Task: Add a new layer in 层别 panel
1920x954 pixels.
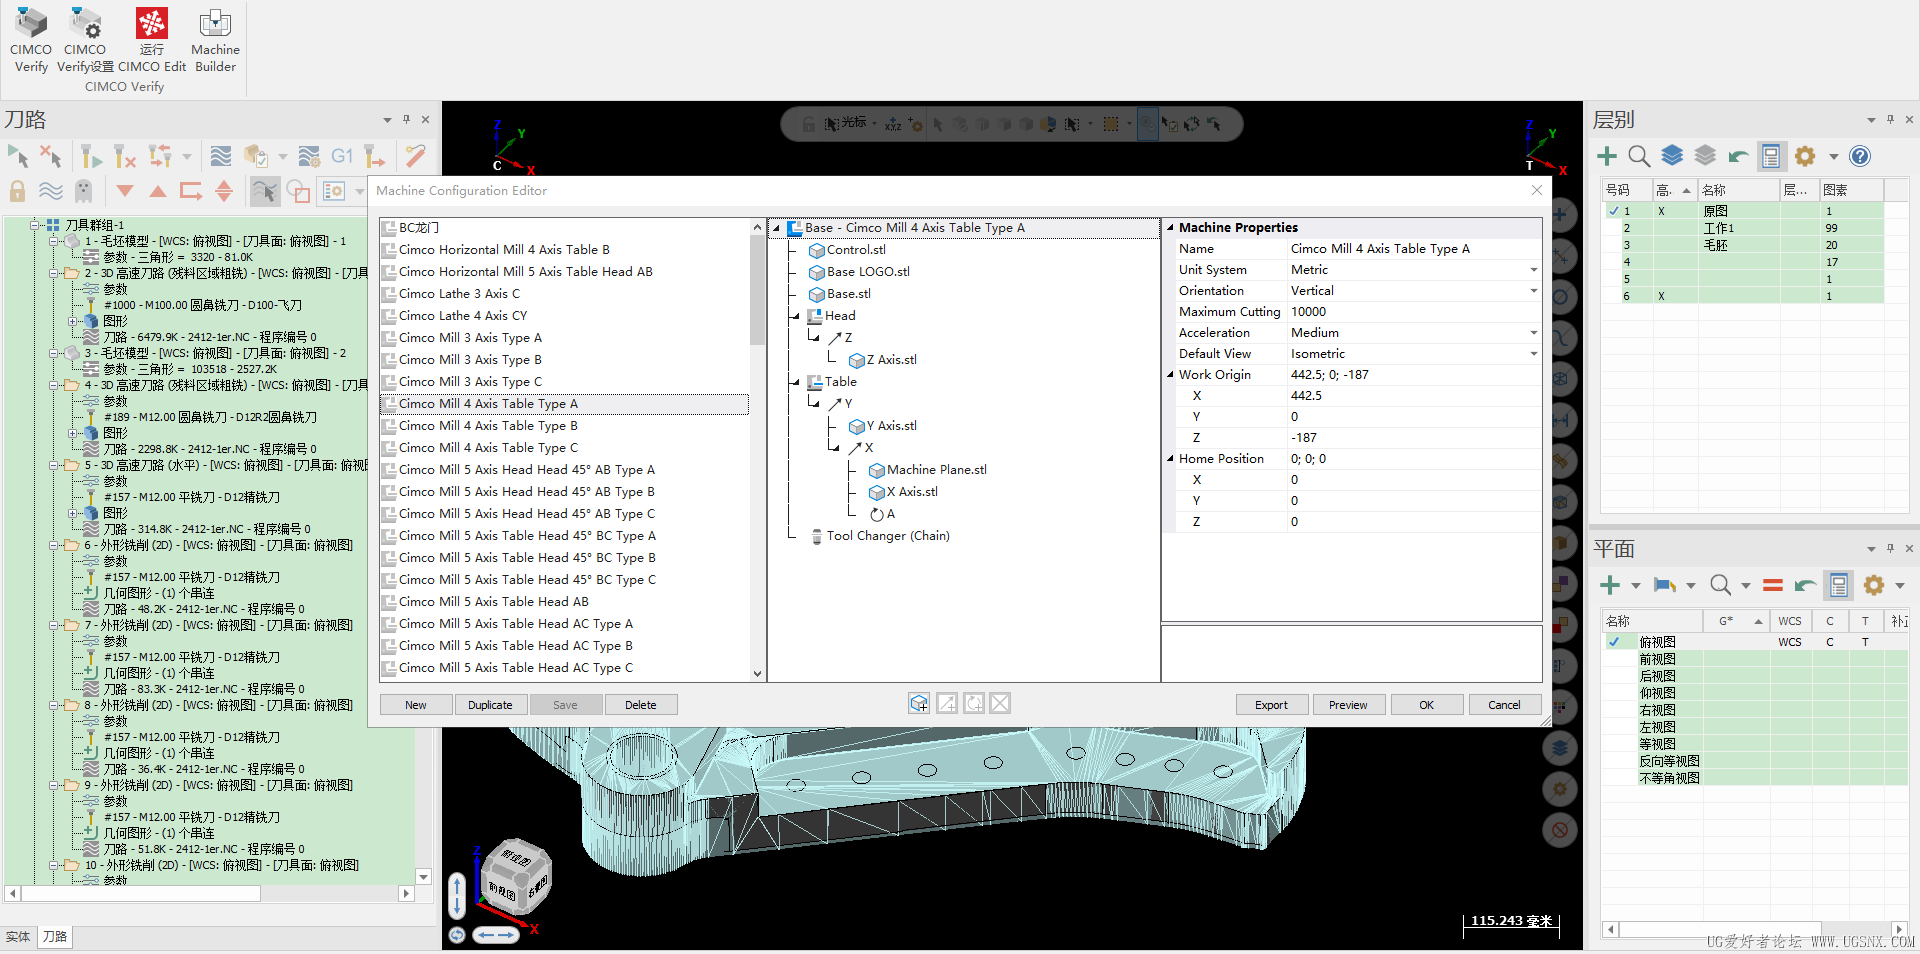Action: (x=1607, y=156)
